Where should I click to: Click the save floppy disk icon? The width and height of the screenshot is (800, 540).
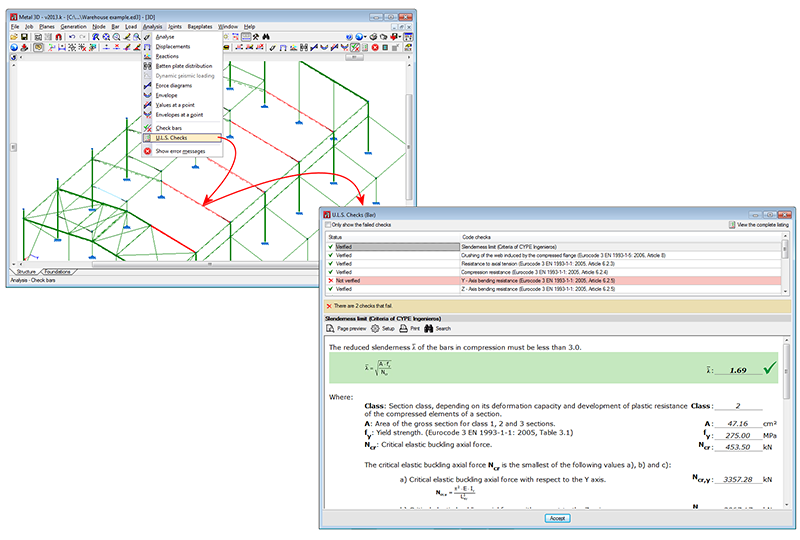tap(24, 37)
